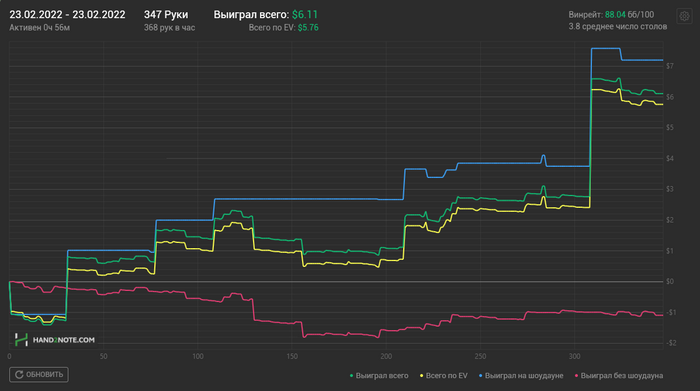Toggle the Выиграл без шоудауна legend entry
700x391 pixels.
pos(619,376)
